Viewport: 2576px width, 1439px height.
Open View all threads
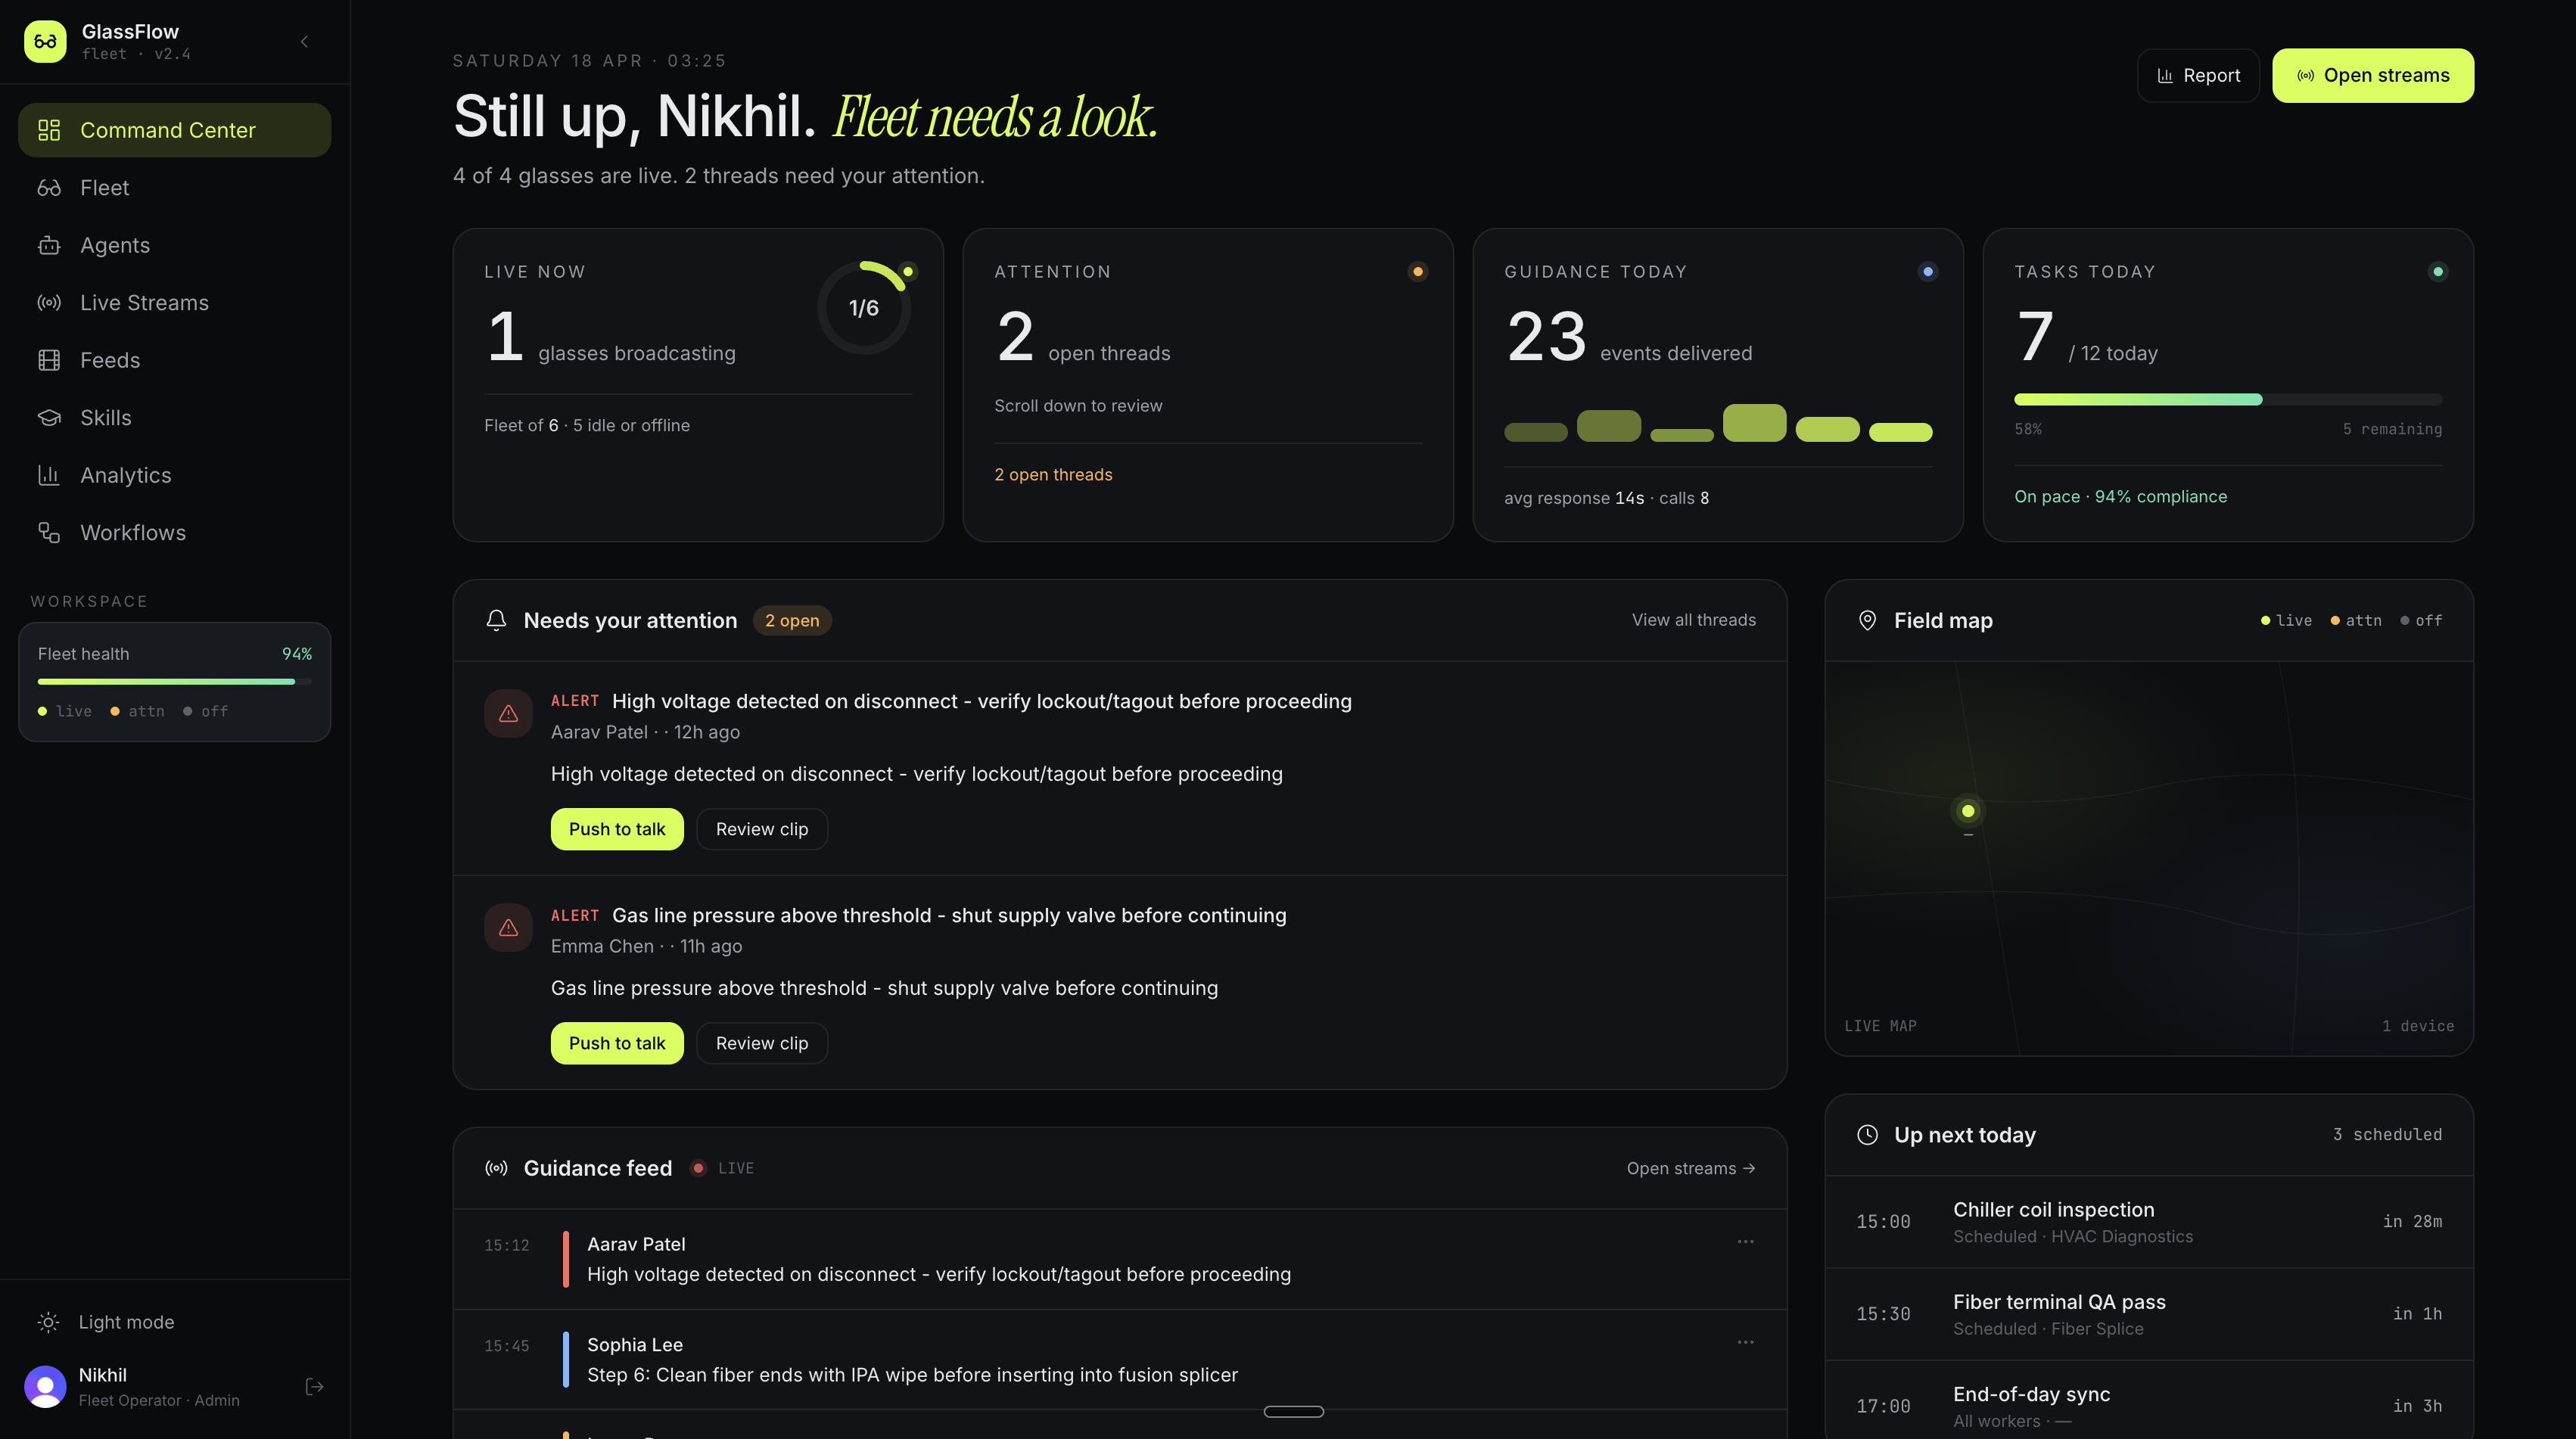tap(1693, 620)
